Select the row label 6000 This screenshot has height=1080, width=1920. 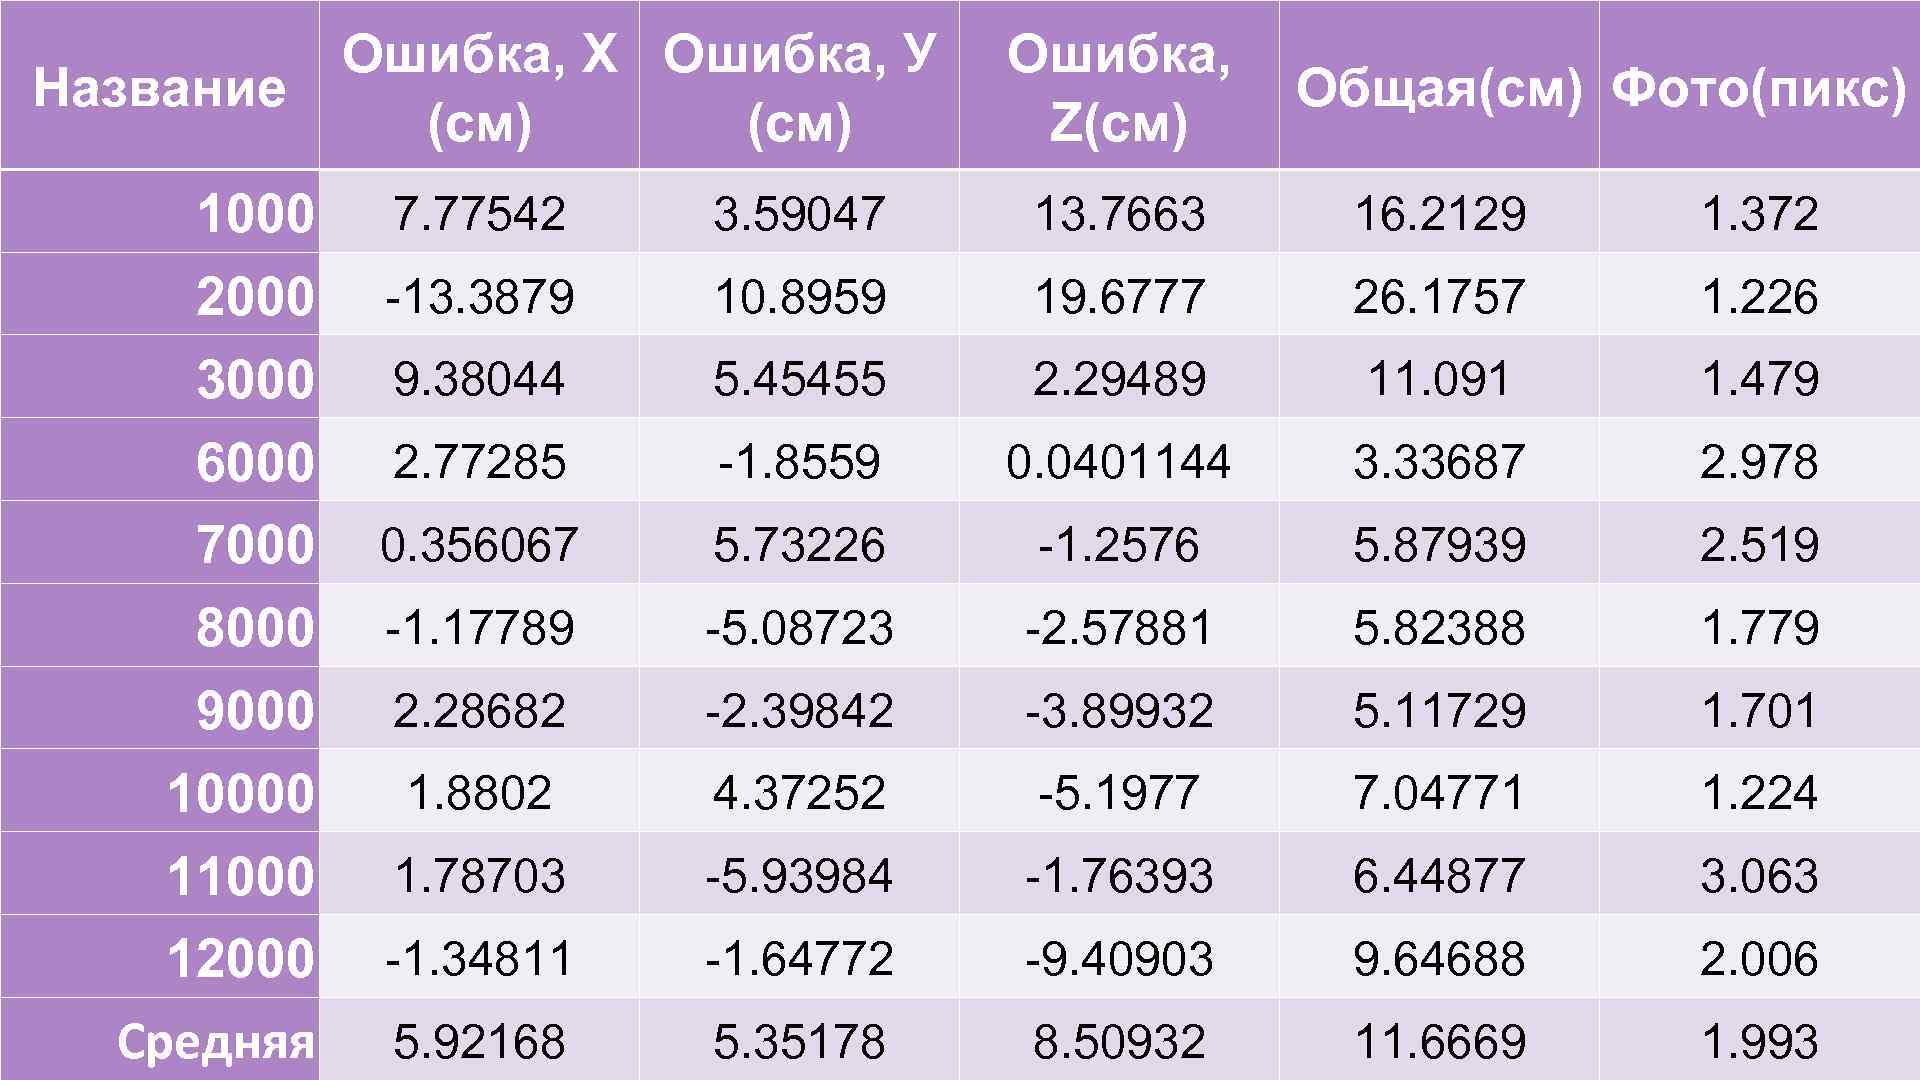point(255,461)
